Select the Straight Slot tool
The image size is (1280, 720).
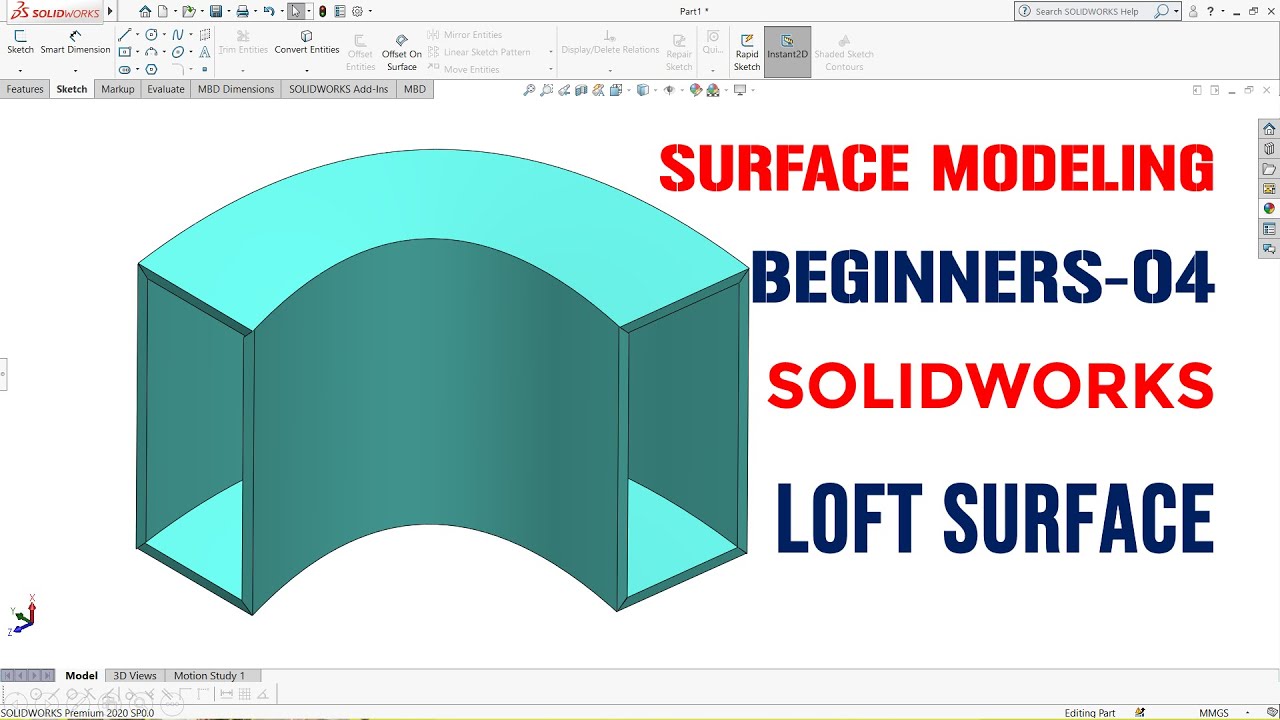[x=125, y=70]
